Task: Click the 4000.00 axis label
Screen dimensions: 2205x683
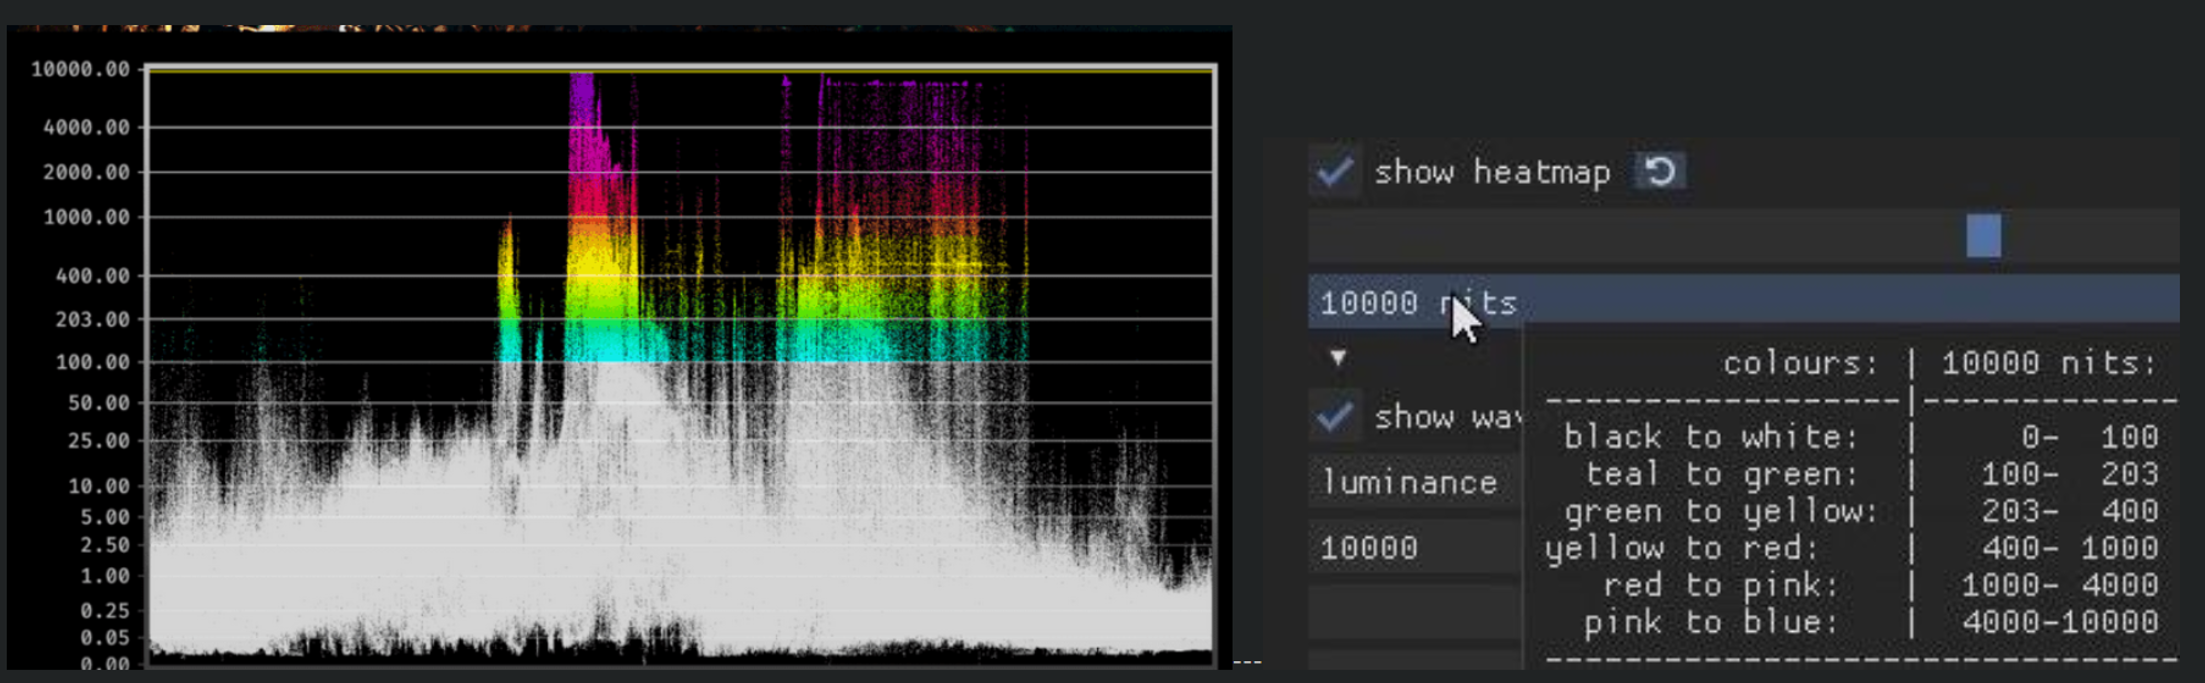Action: point(86,127)
